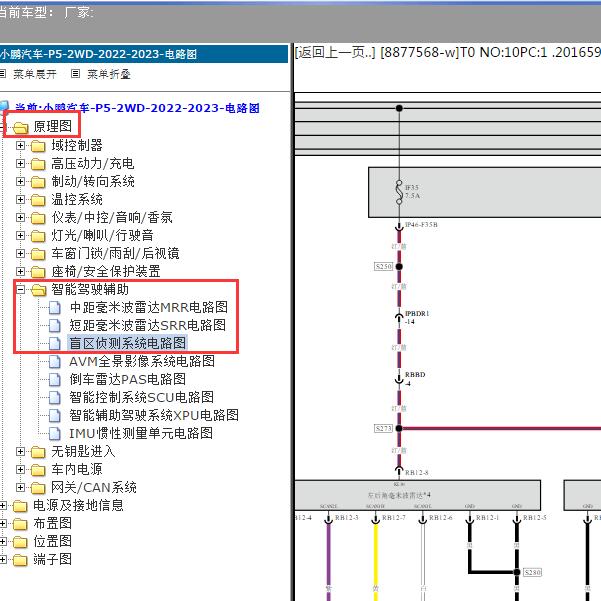Click the 温控系统 folder icon
This screenshot has height=601, width=601.
(x=38, y=200)
